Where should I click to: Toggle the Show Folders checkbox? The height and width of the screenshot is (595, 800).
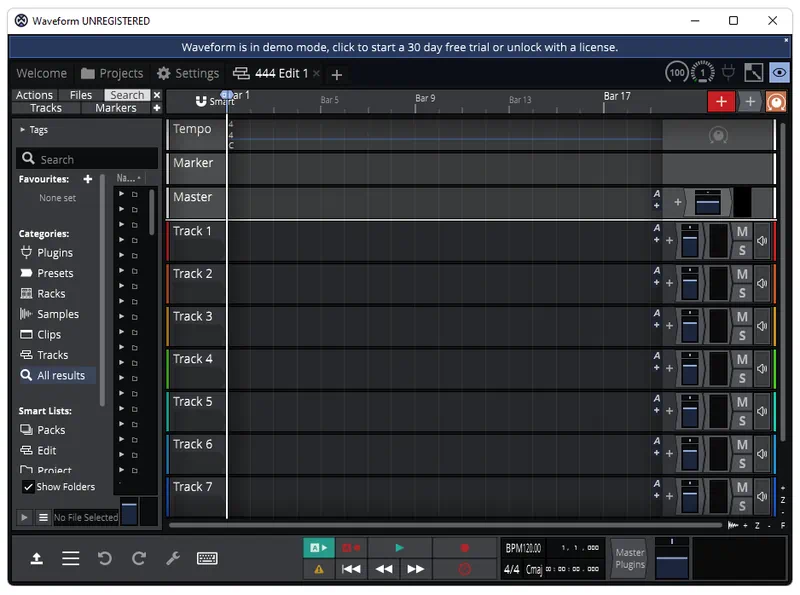coord(29,487)
